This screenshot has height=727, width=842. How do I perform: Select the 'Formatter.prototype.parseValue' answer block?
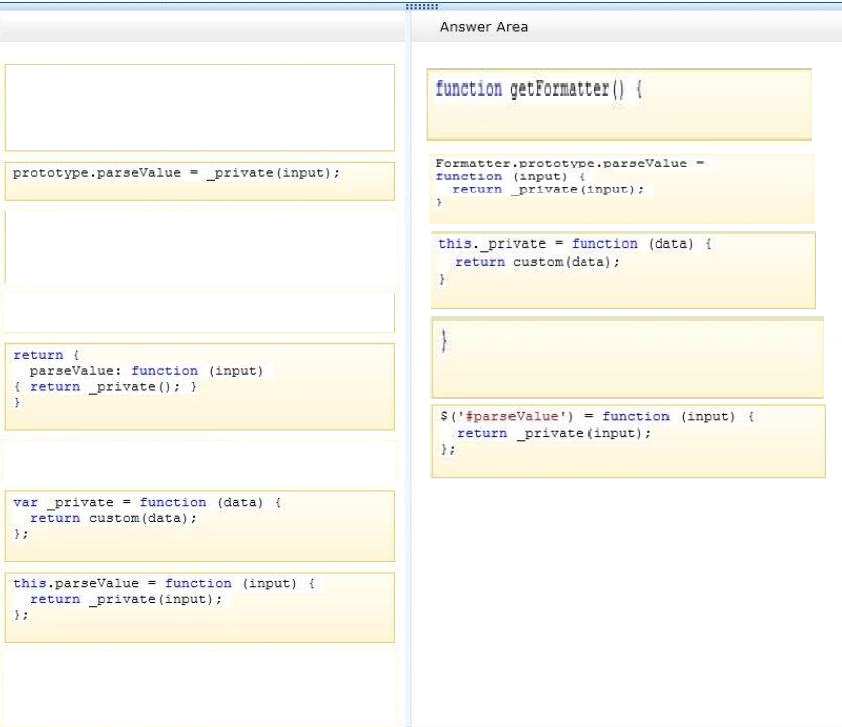pyautogui.click(x=622, y=188)
